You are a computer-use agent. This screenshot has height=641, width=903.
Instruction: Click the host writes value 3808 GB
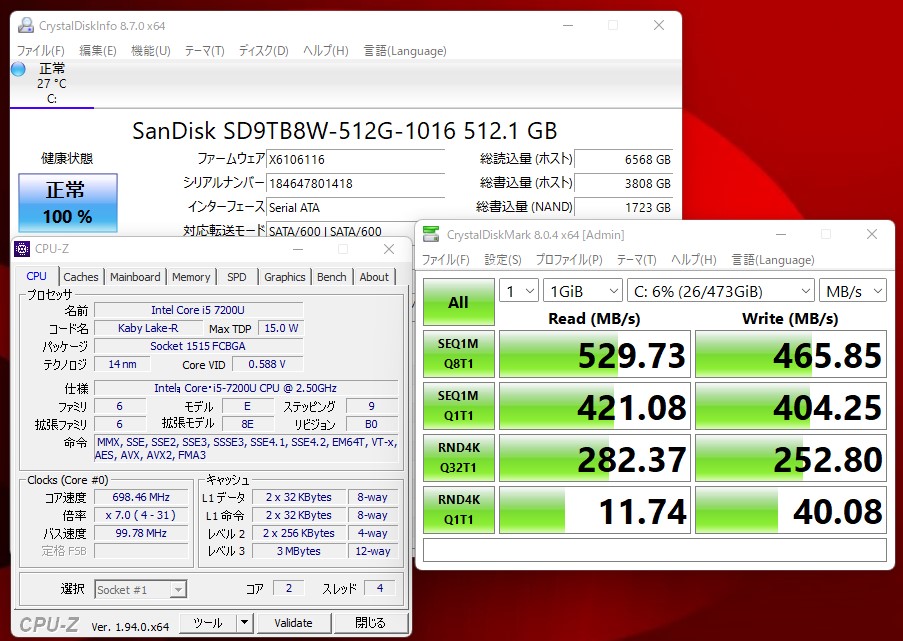pos(624,184)
